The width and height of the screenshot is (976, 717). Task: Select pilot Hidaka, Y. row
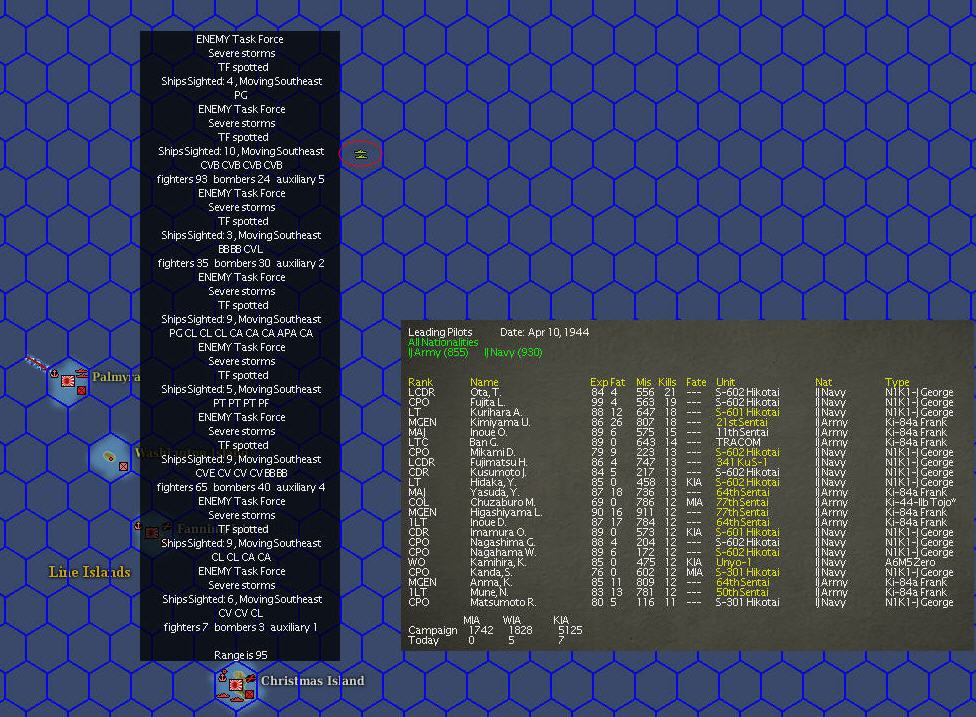point(681,482)
